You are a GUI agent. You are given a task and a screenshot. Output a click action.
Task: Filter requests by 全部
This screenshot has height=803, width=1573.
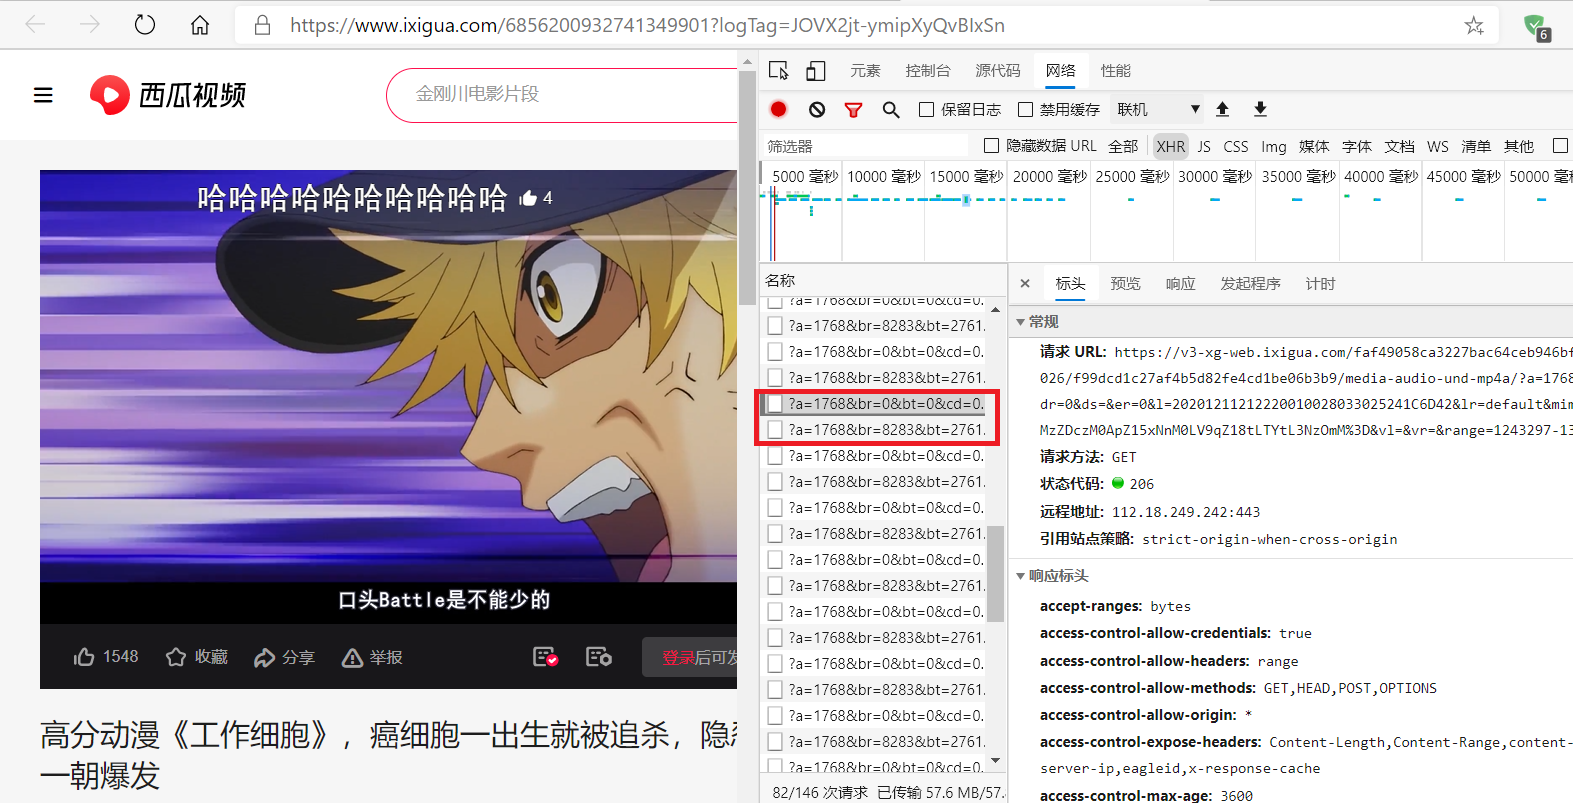tap(1123, 146)
